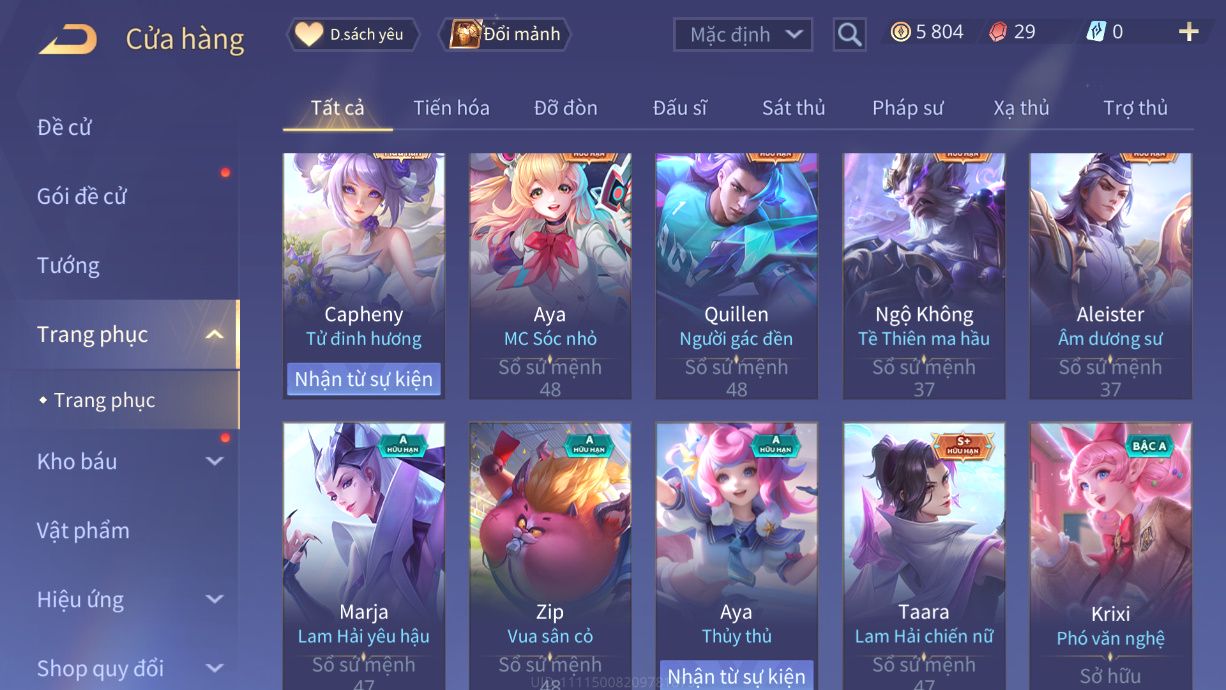Tap the gold coin icon
Screen dimensions: 1226x690
(x=900, y=32)
